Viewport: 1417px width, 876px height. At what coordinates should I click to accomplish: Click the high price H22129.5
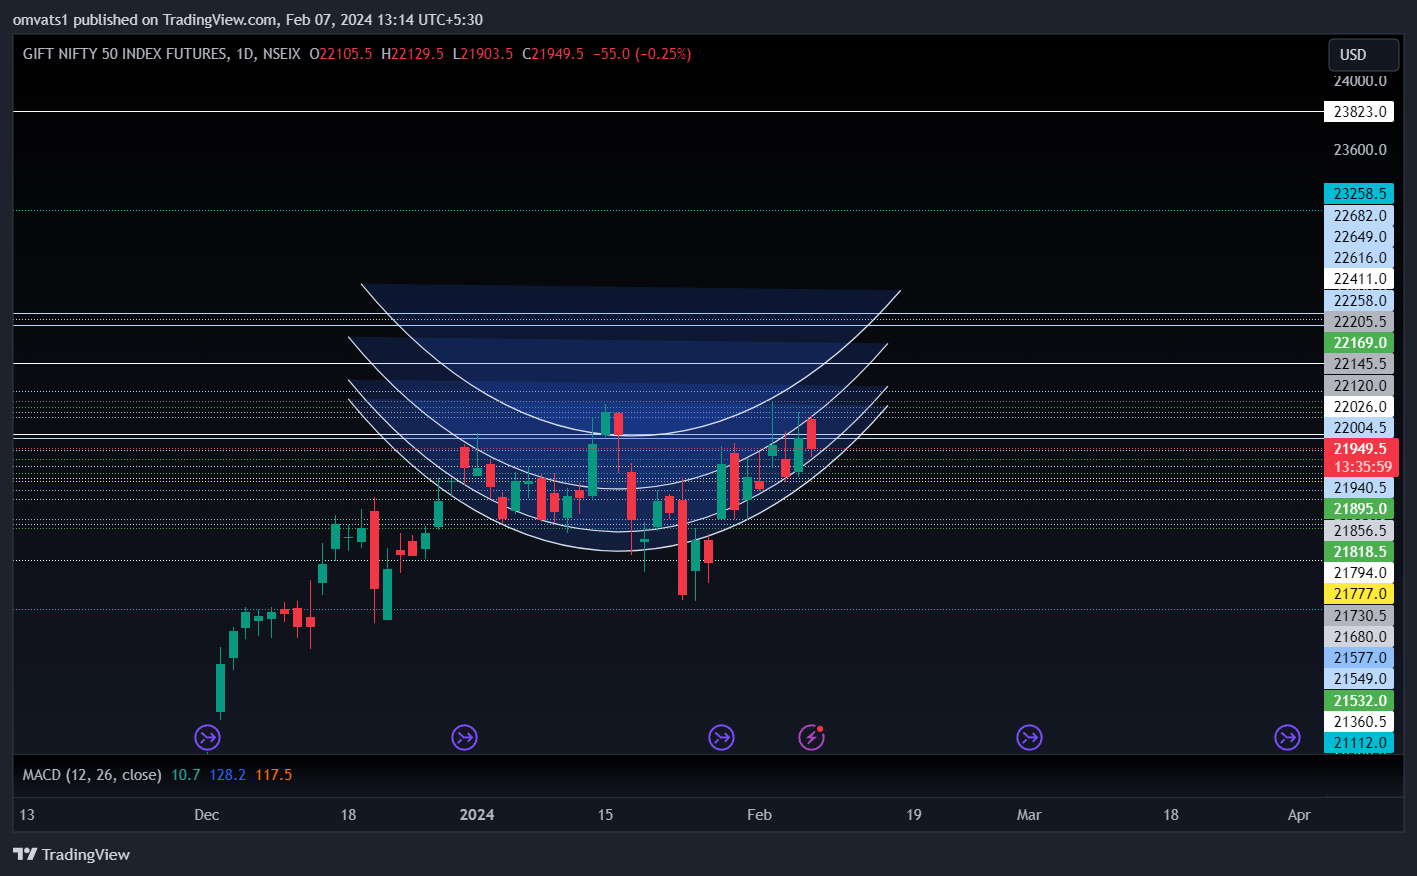pyautogui.click(x=412, y=54)
